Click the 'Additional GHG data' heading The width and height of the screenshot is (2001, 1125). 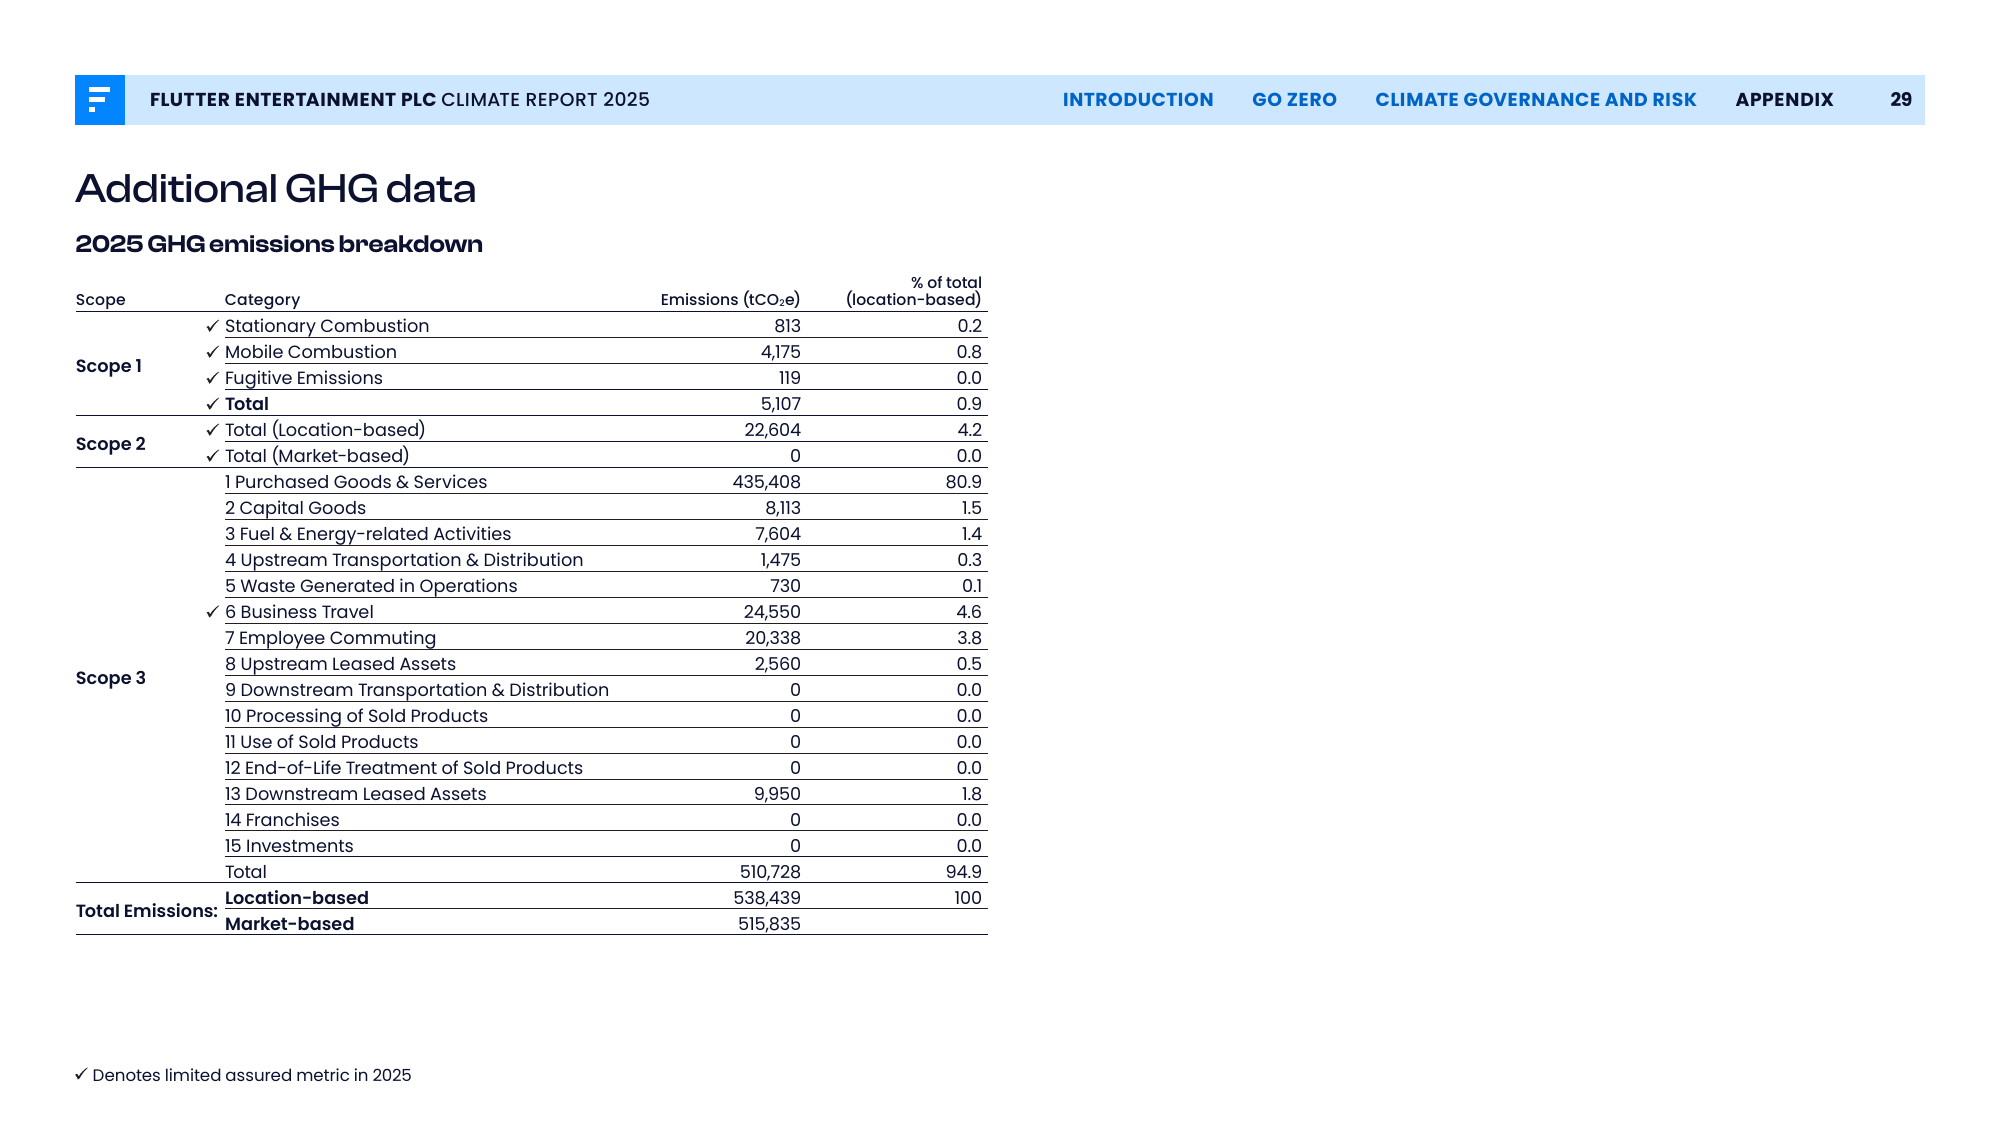pos(276,189)
